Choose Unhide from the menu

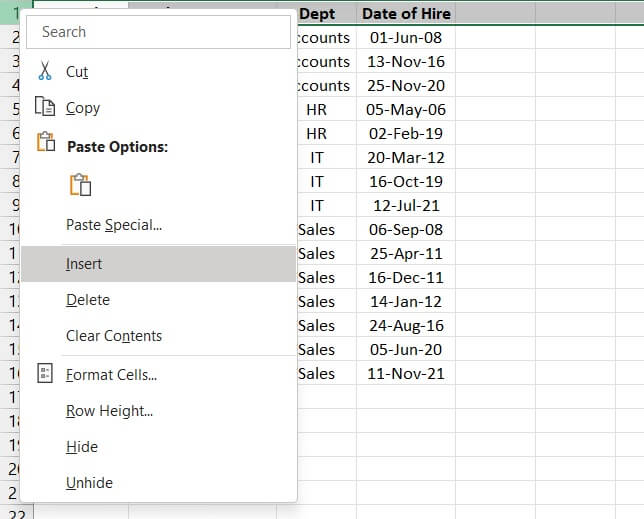point(89,483)
